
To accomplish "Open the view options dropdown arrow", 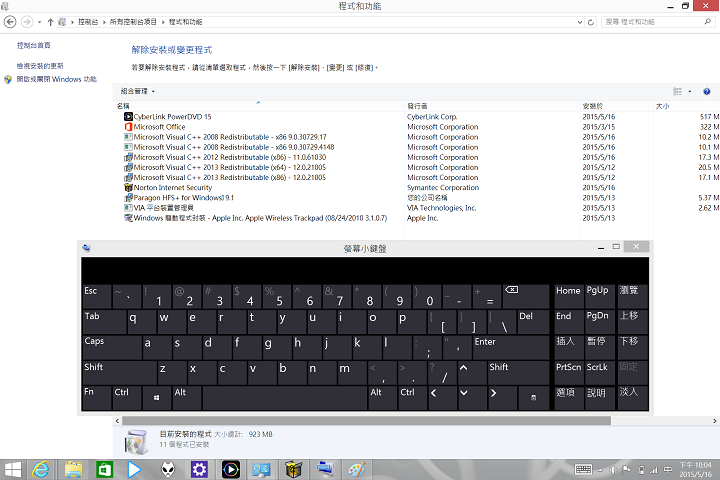I will [x=690, y=91].
